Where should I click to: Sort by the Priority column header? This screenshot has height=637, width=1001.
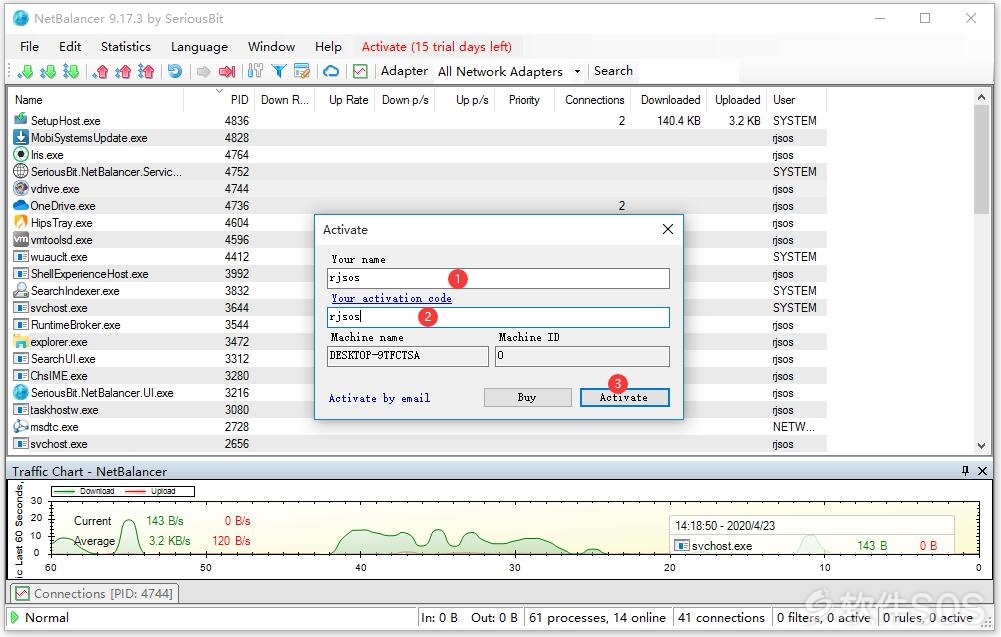524,100
